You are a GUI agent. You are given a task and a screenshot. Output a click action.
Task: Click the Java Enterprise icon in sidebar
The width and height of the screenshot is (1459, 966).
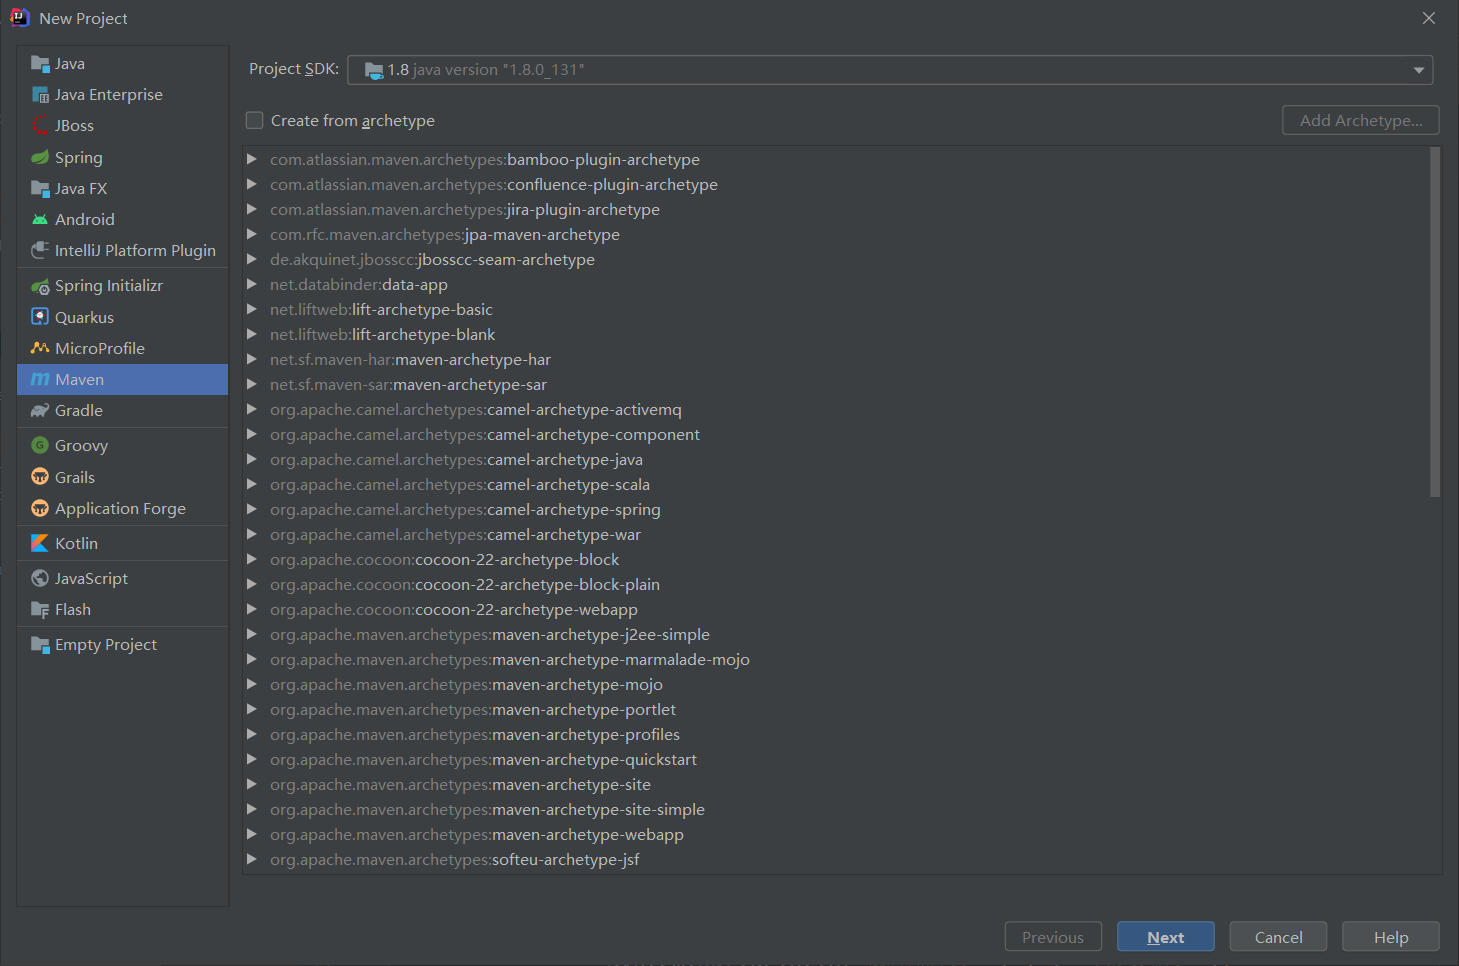[40, 95]
